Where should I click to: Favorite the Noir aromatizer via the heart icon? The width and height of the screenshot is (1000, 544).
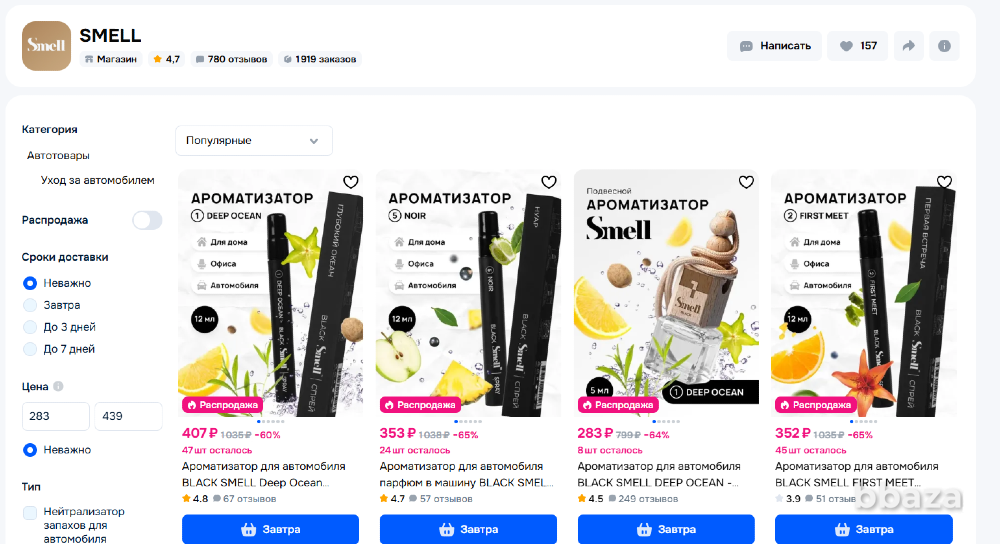(x=548, y=182)
